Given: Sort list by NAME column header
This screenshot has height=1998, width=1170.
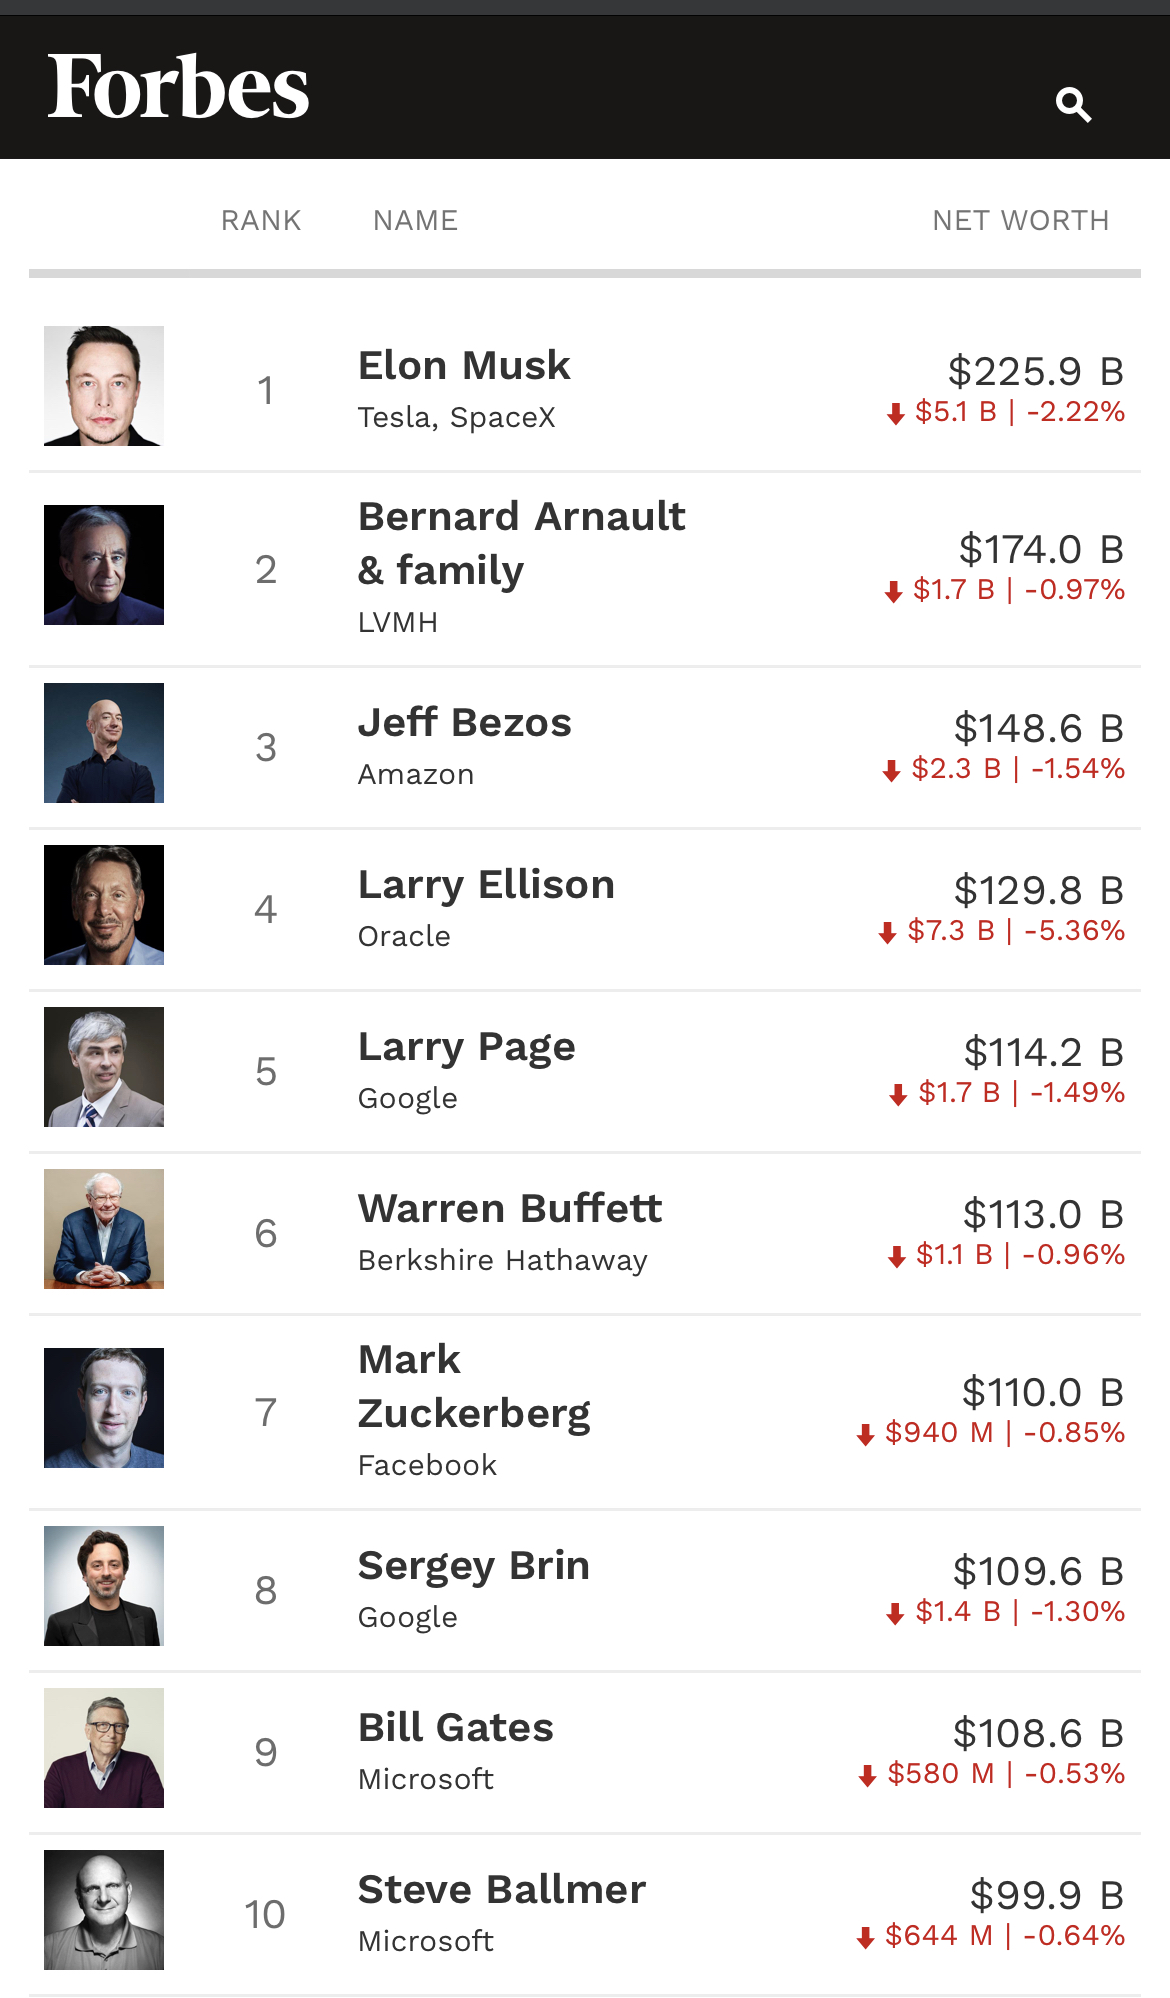Looking at the screenshot, I should (416, 220).
